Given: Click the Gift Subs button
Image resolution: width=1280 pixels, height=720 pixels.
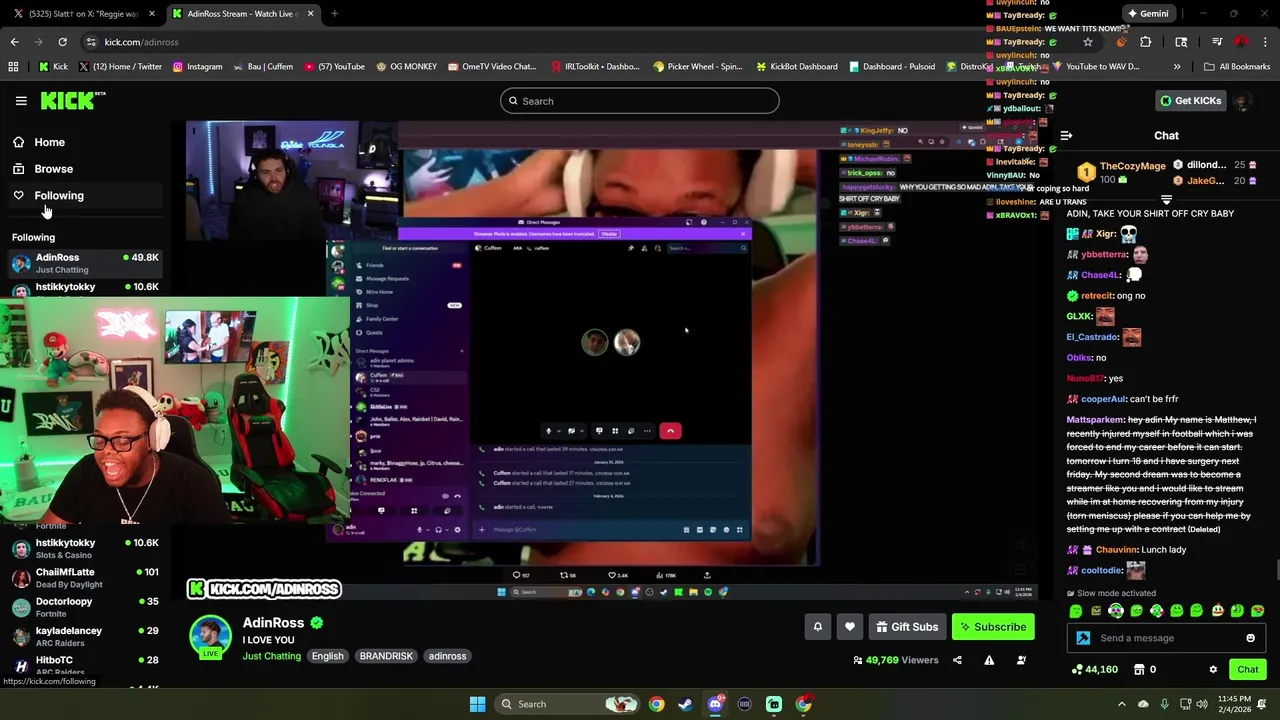Looking at the screenshot, I should [x=907, y=627].
